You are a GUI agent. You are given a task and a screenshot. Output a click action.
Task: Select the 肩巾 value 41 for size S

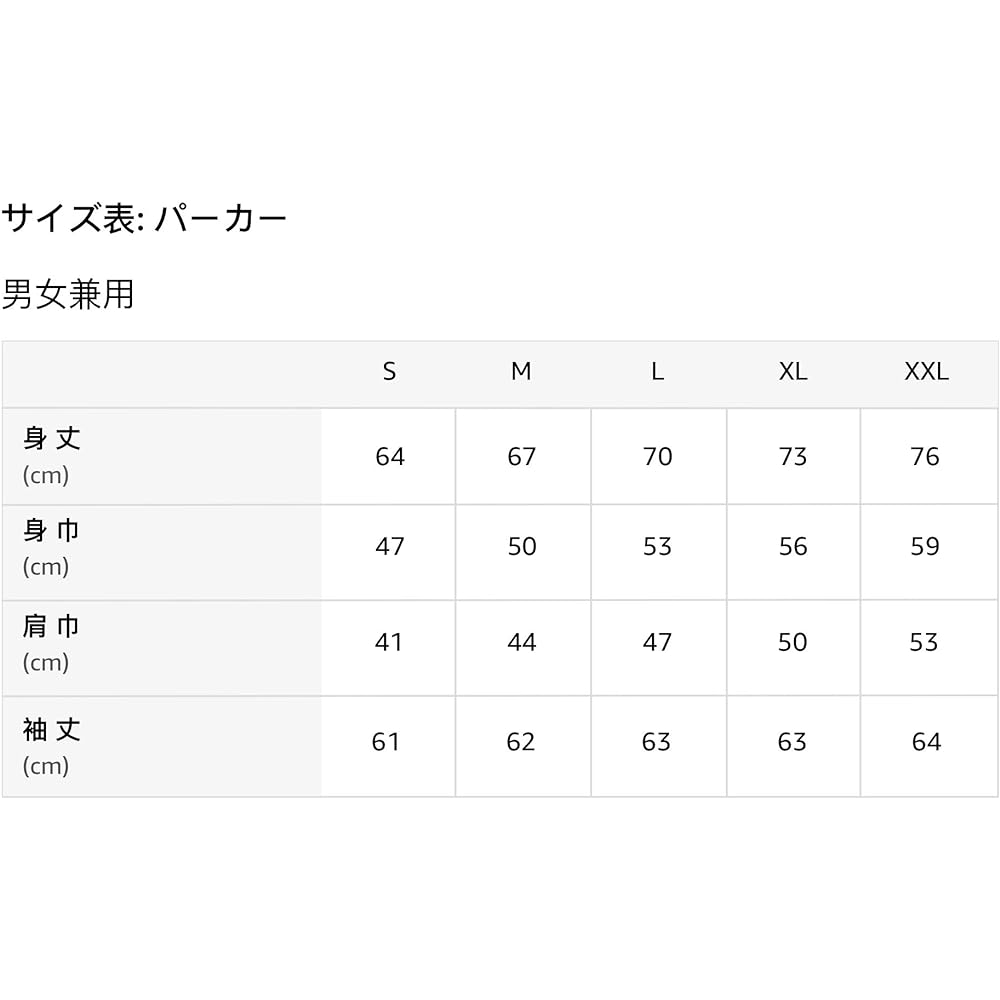389,643
